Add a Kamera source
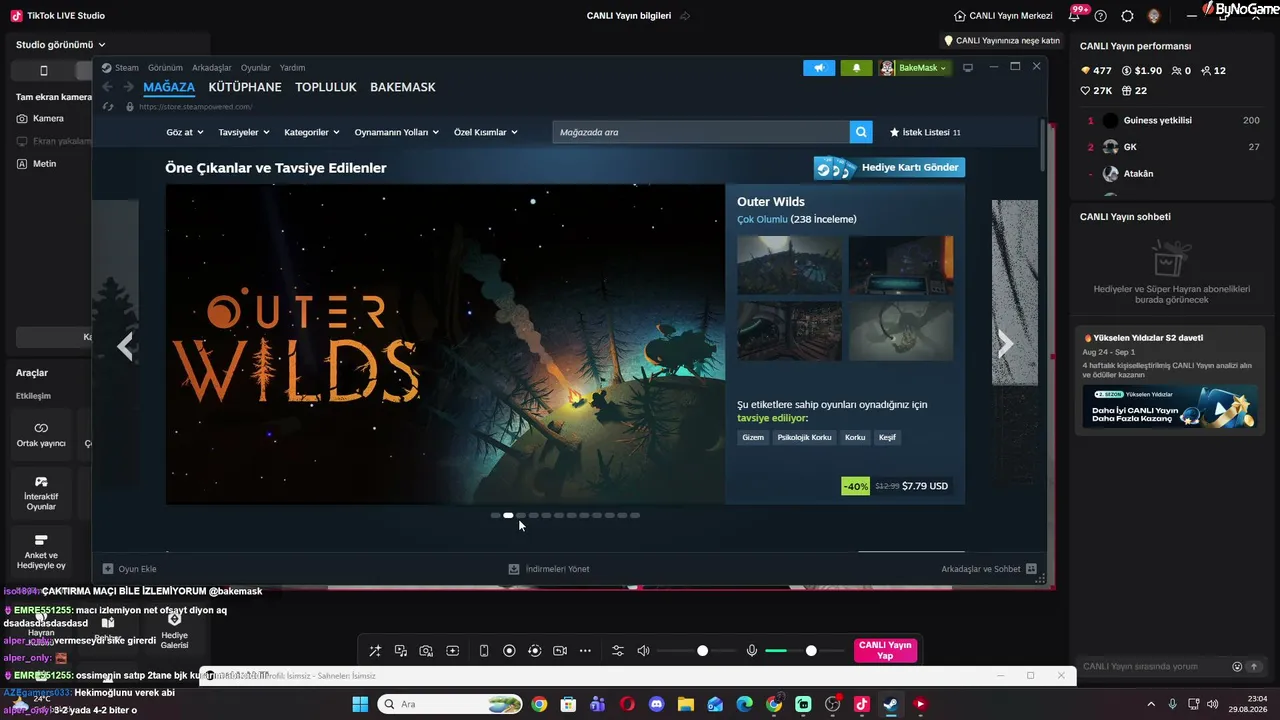 pyautogui.click(x=40, y=118)
